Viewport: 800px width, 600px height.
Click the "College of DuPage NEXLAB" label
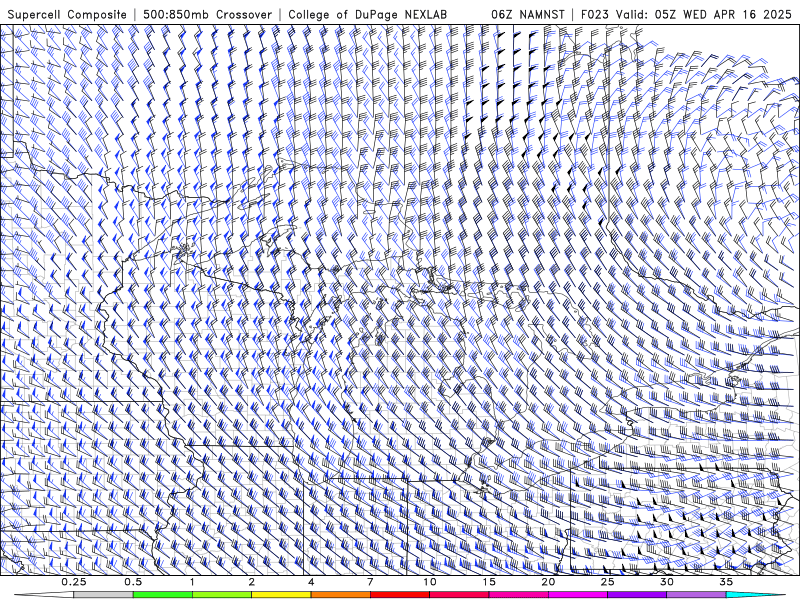[367, 15]
